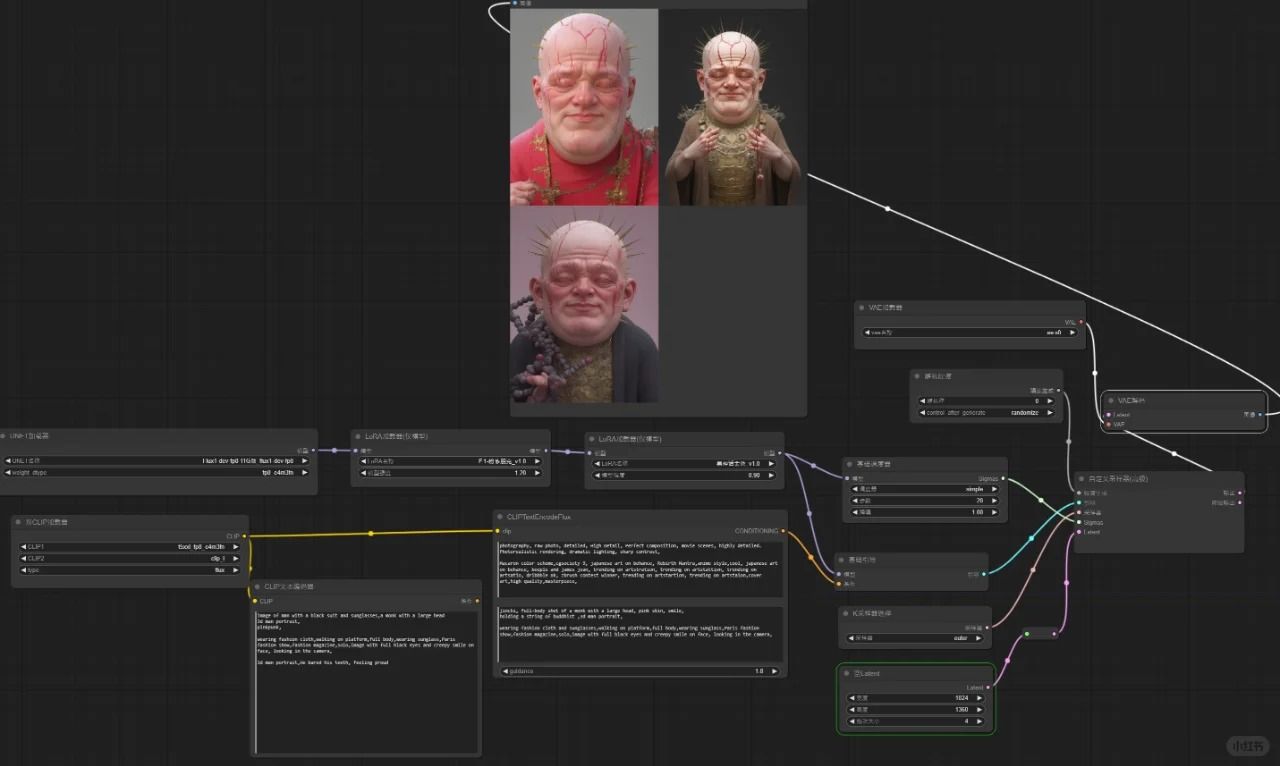Screen dimensions: 1280x766
Task: Click the right arrow on the height value 1360
Action: click(978, 709)
